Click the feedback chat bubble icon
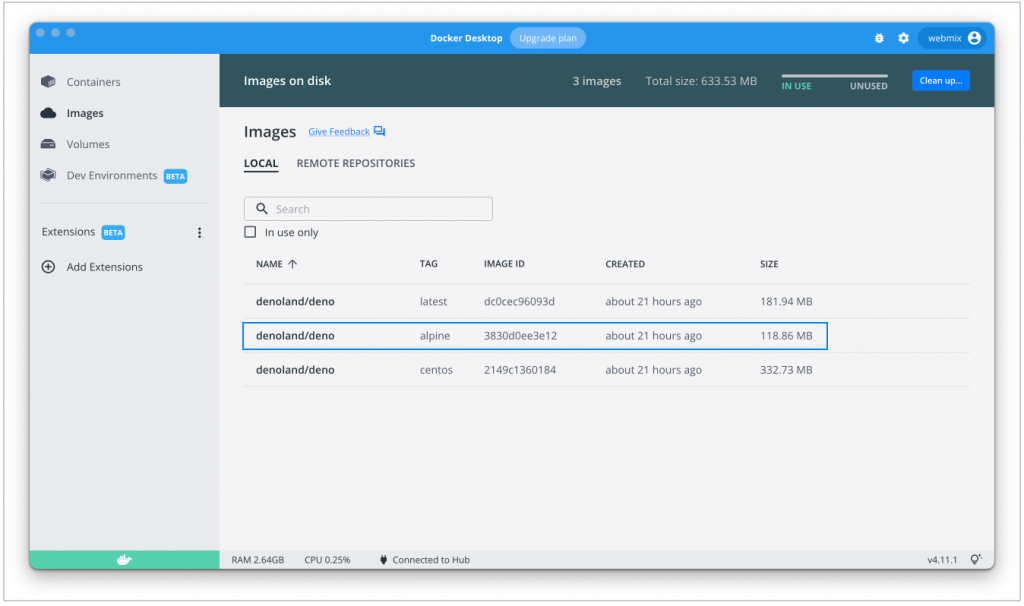 coord(379,131)
